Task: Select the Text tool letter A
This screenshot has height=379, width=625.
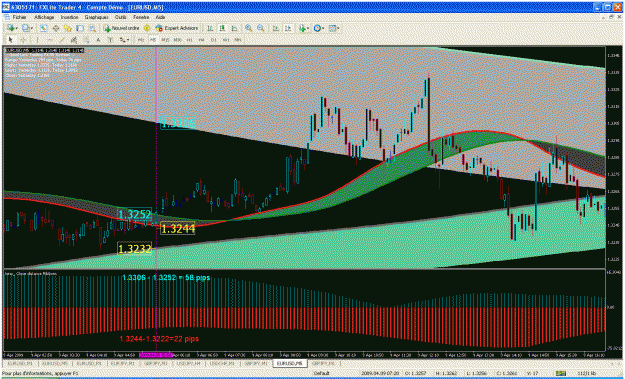Action: coord(98,39)
